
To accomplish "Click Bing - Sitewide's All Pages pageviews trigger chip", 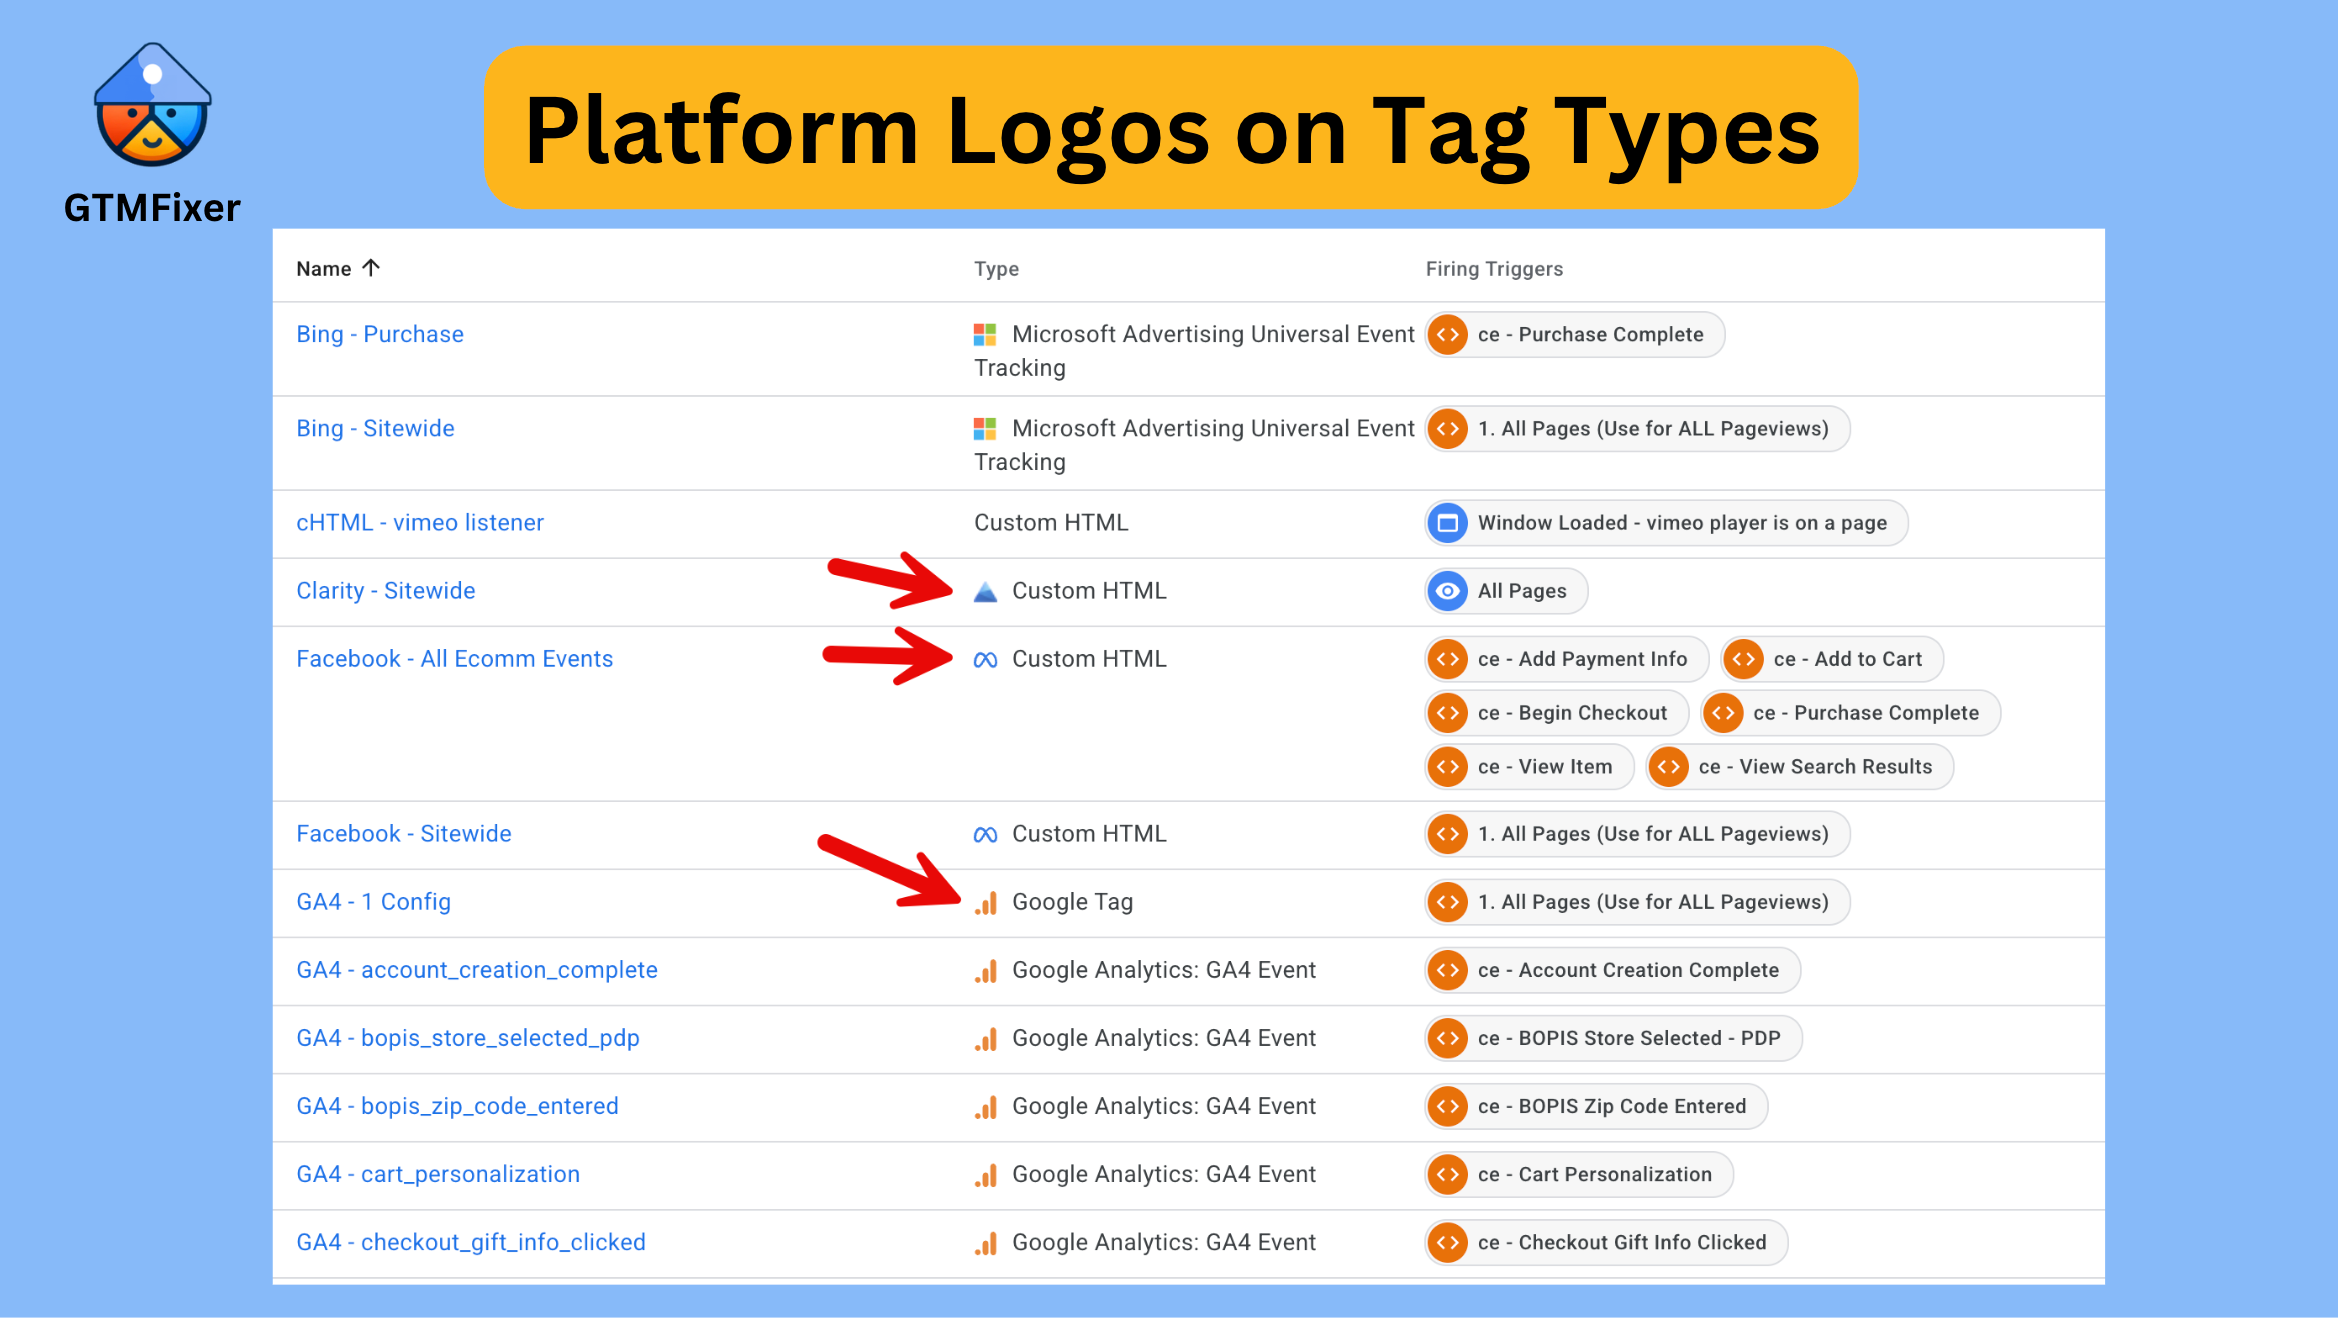I will [1637, 429].
